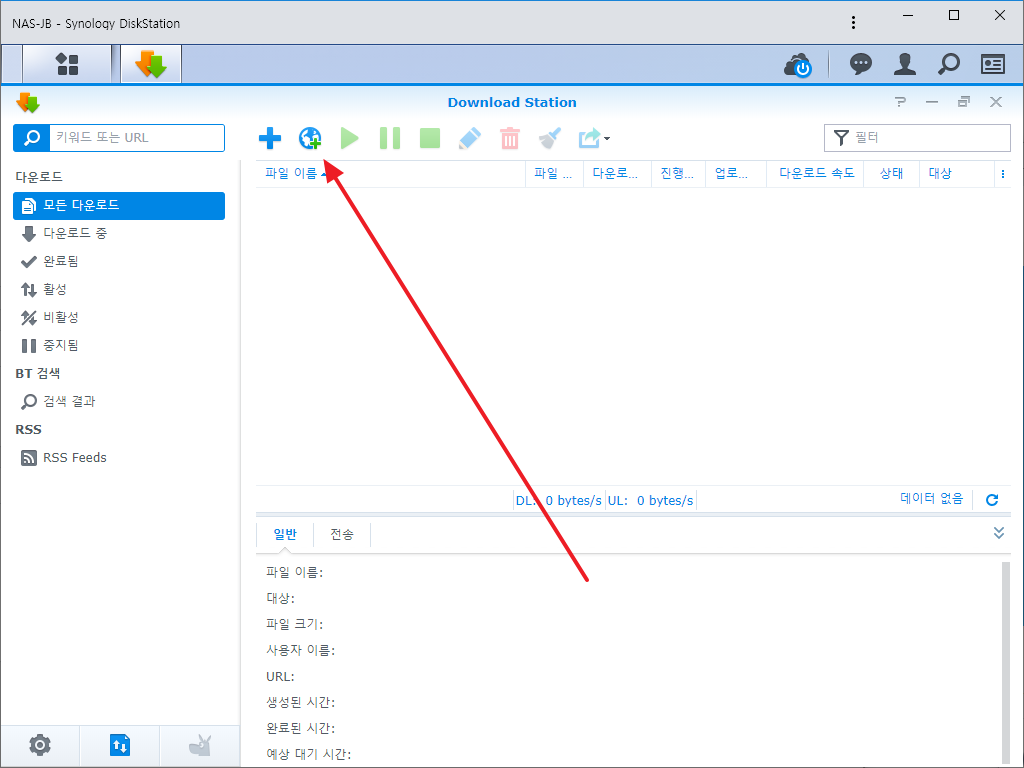Minimize the Download Station inner window
The image size is (1024, 768).
coord(932,102)
